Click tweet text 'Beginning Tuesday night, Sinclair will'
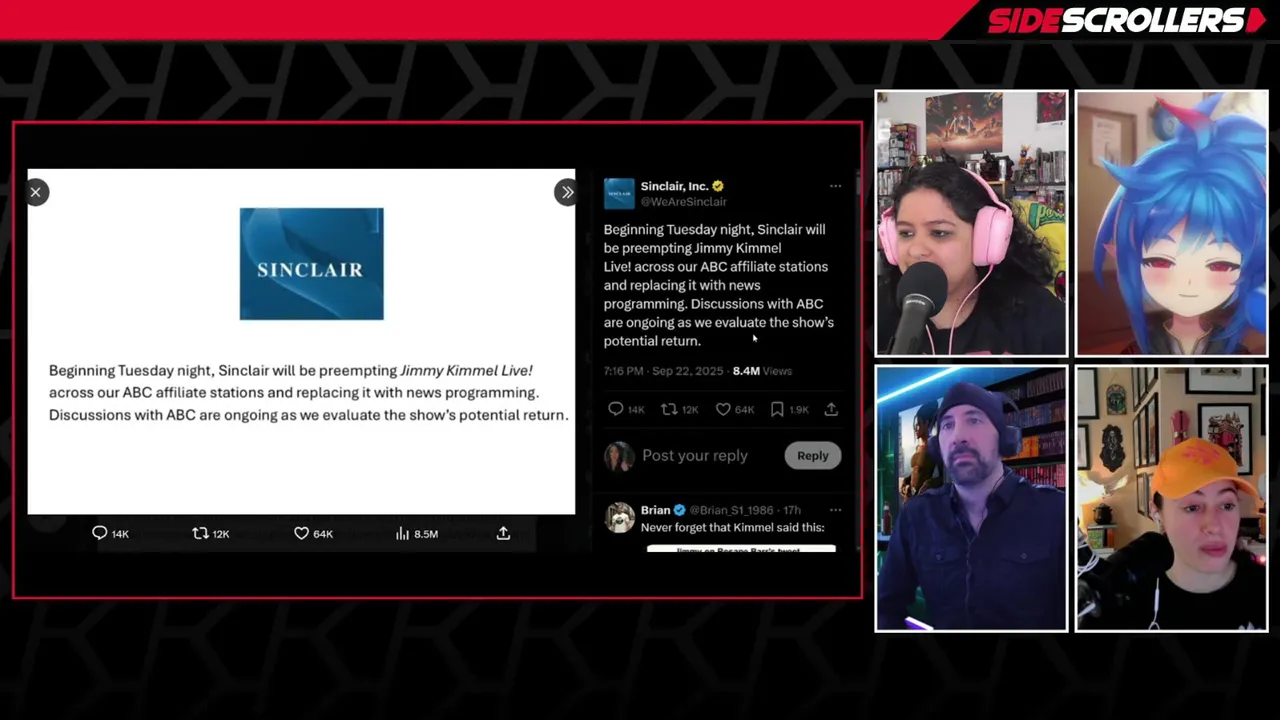Viewport: 1280px width, 720px height. [714, 229]
